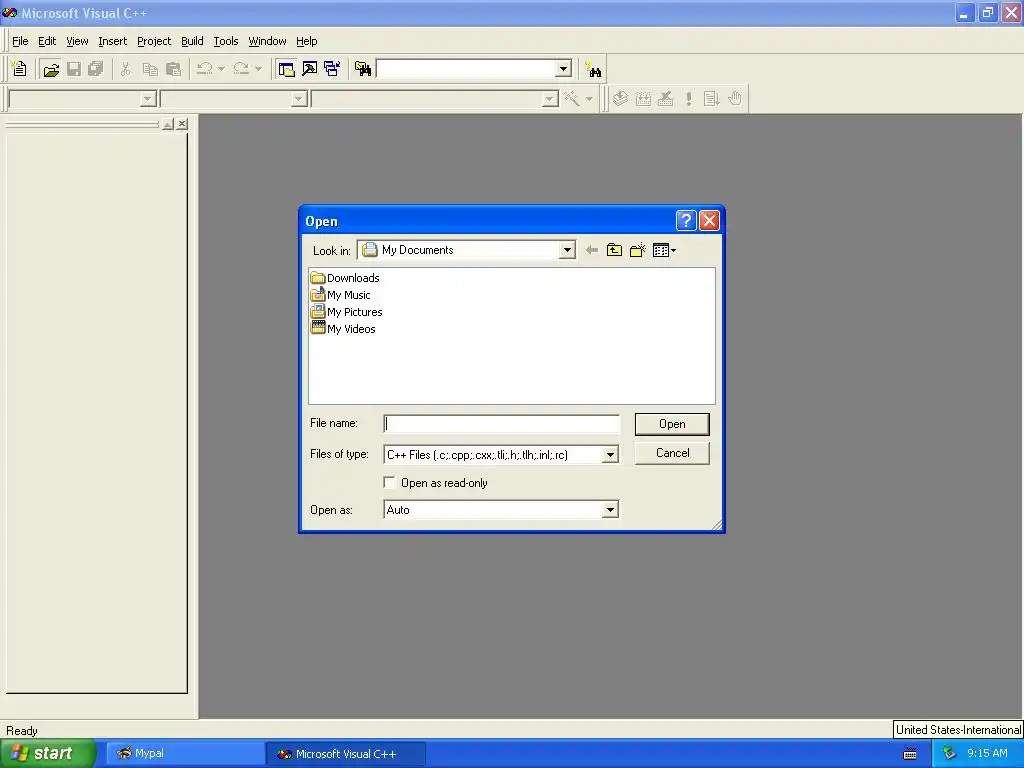The width and height of the screenshot is (1024, 768).
Task: Open the Build menu
Action: point(192,41)
